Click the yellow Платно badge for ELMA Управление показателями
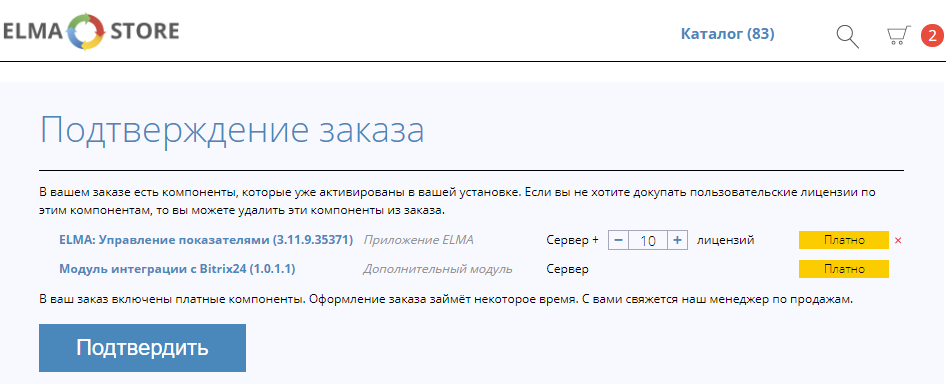 [844, 240]
